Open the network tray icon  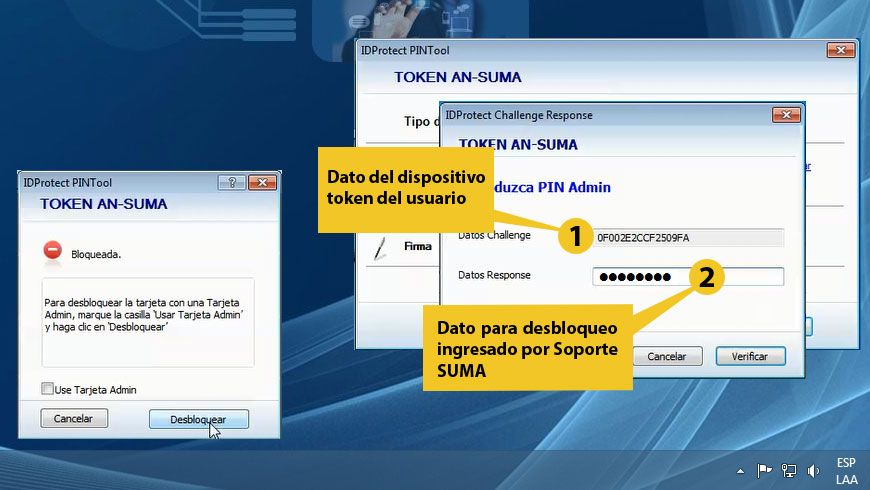coord(788,471)
